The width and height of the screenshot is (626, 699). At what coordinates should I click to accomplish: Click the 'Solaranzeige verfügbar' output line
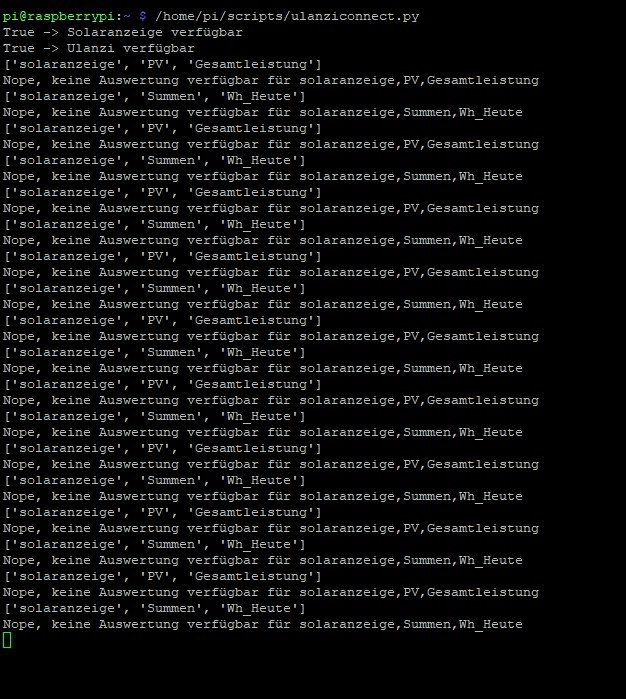(x=123, y=33)
